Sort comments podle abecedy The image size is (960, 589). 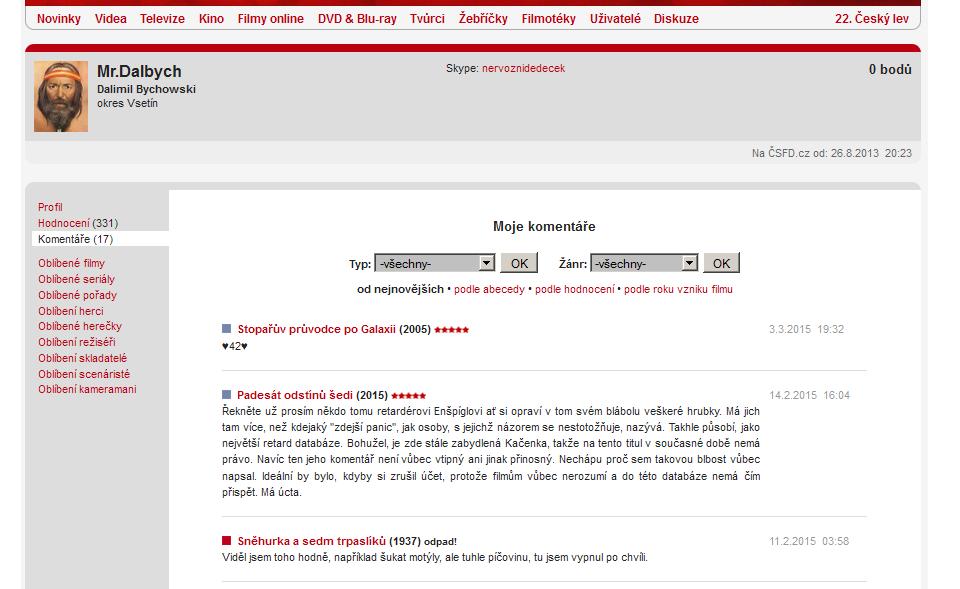pyautogui.click(x=490, y=289)
